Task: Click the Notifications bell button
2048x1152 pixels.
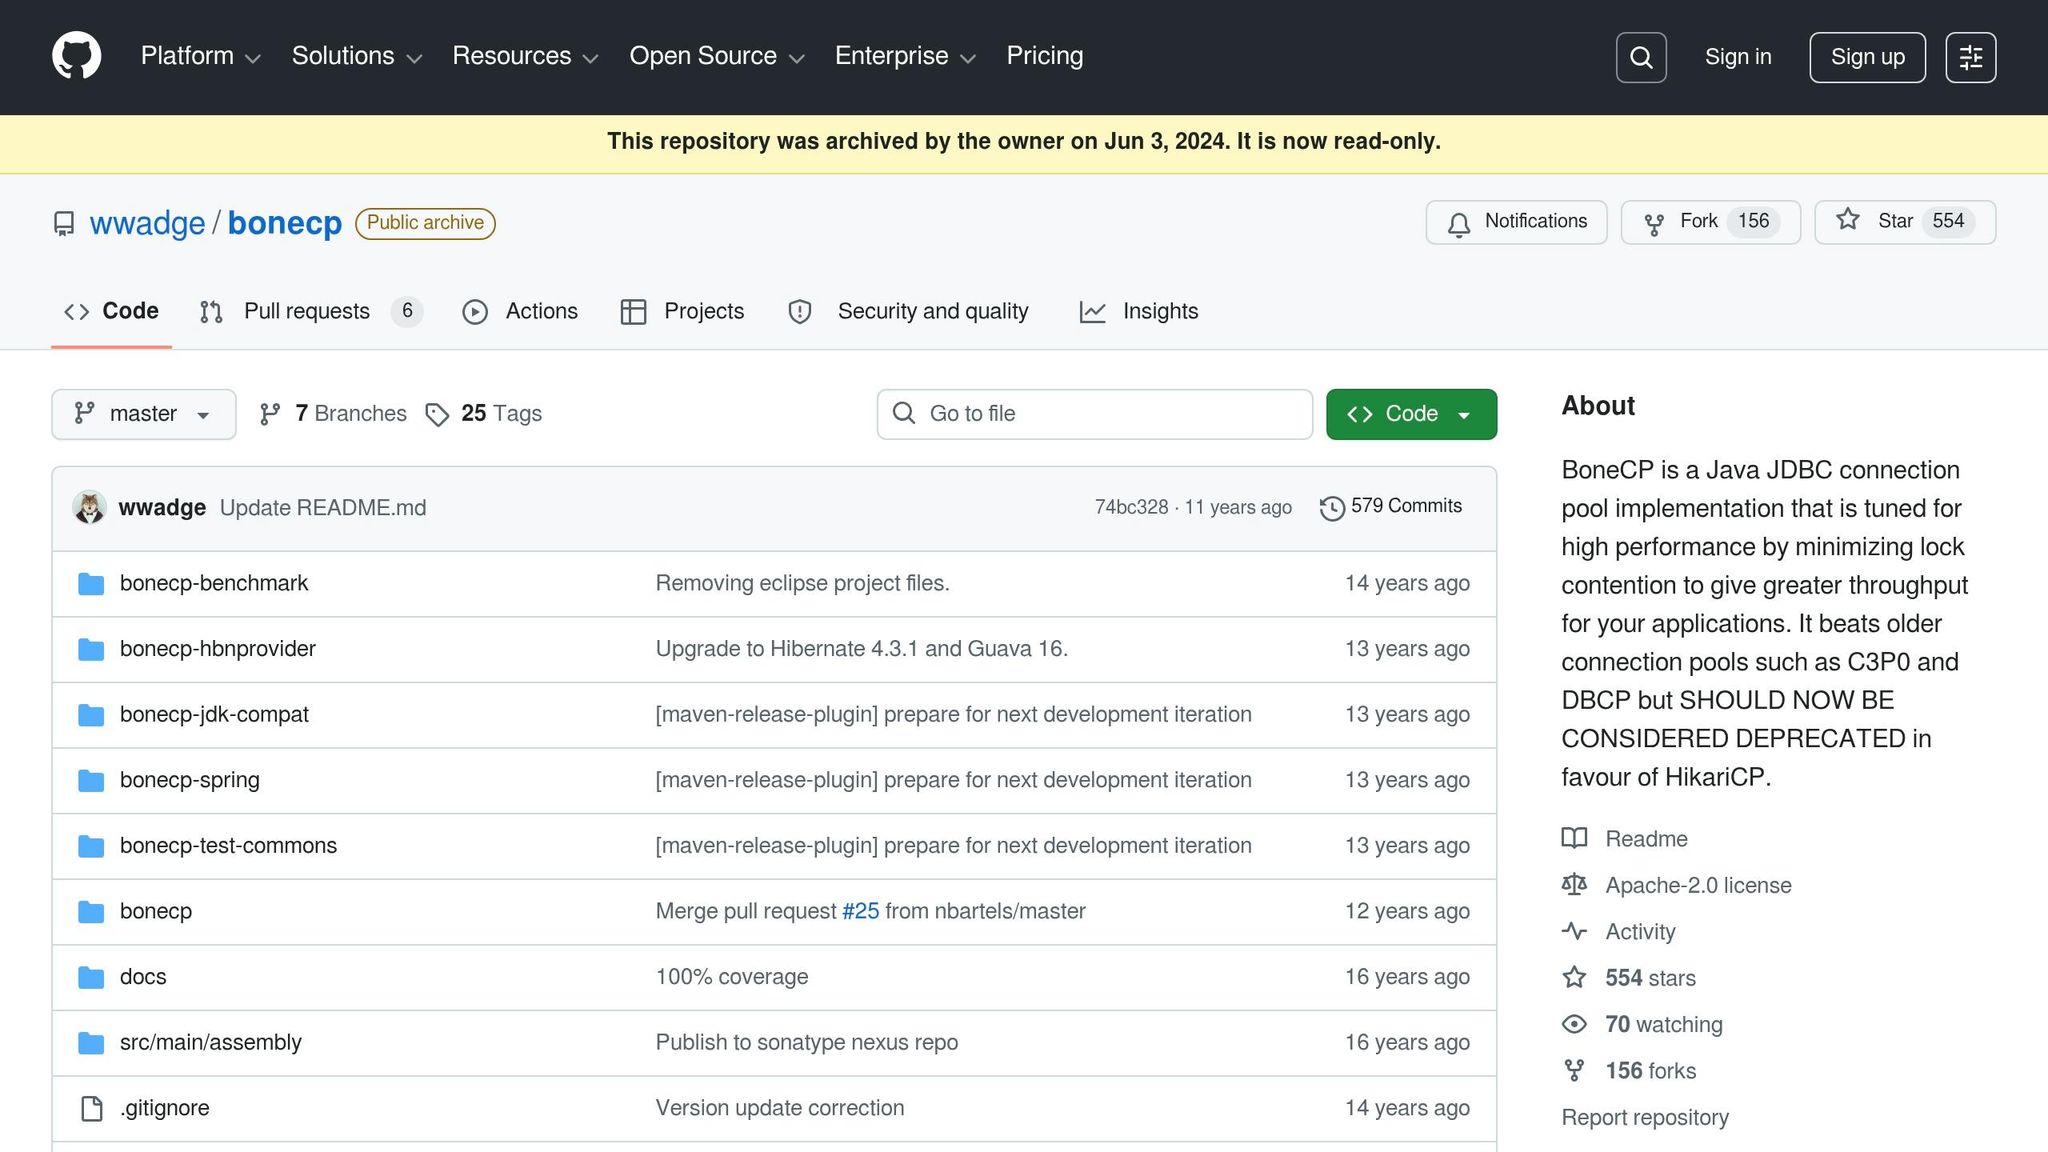Action: pyautogui.click(x=1516, y=222)
